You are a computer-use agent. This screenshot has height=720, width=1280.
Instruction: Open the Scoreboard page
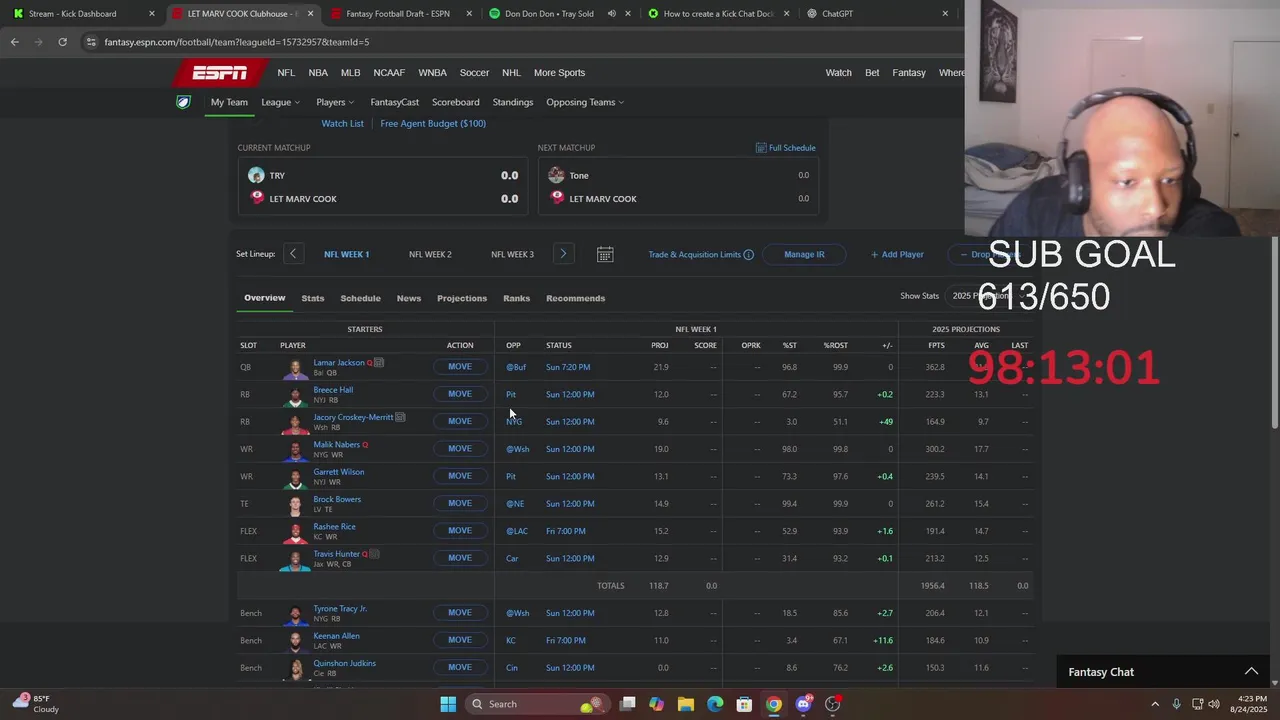coord(456,102)
